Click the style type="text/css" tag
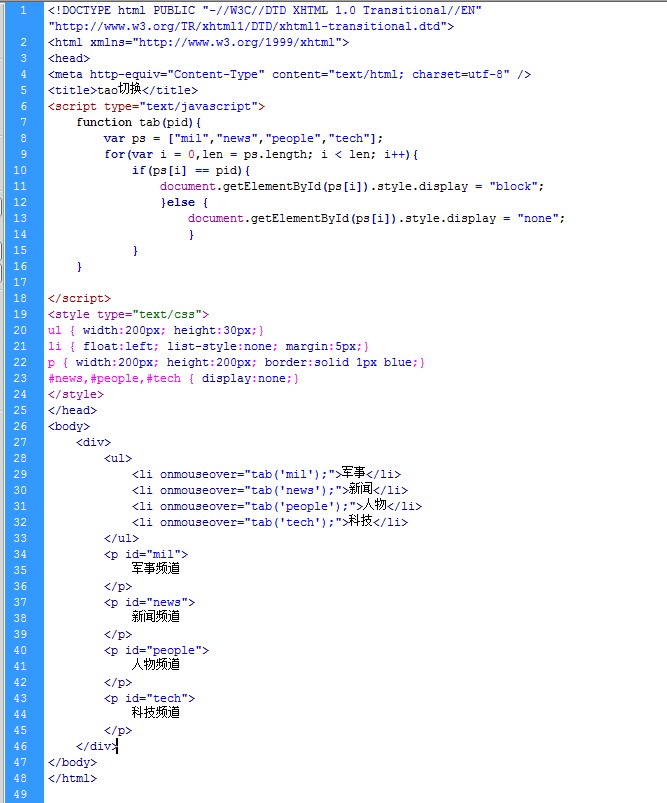The height and width of the screenshot is (803, 667). click(129, 314)
